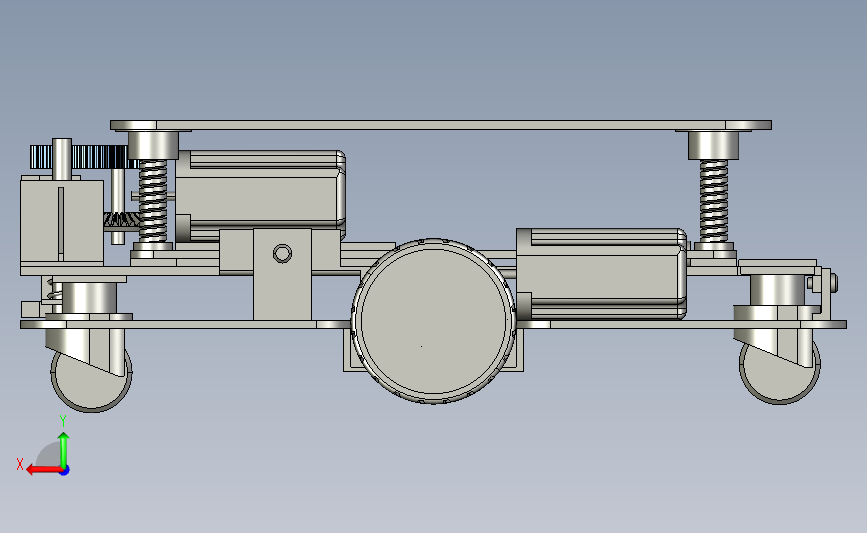Pick the right suspension coil spring
This screenshot has height=533, width=867.
pyautogui.click(x=714, y=201)
